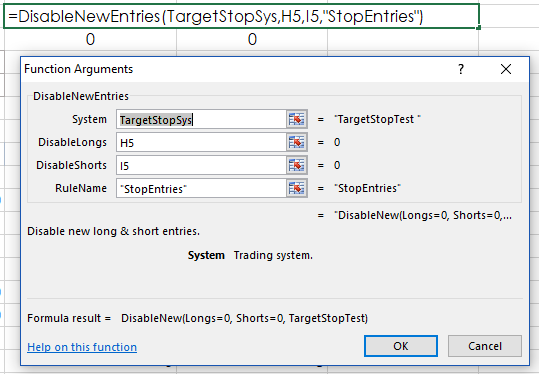The width and height of the screenshot is (539, 374).
Task: Click the System argument label
Action: click(89, 119)
